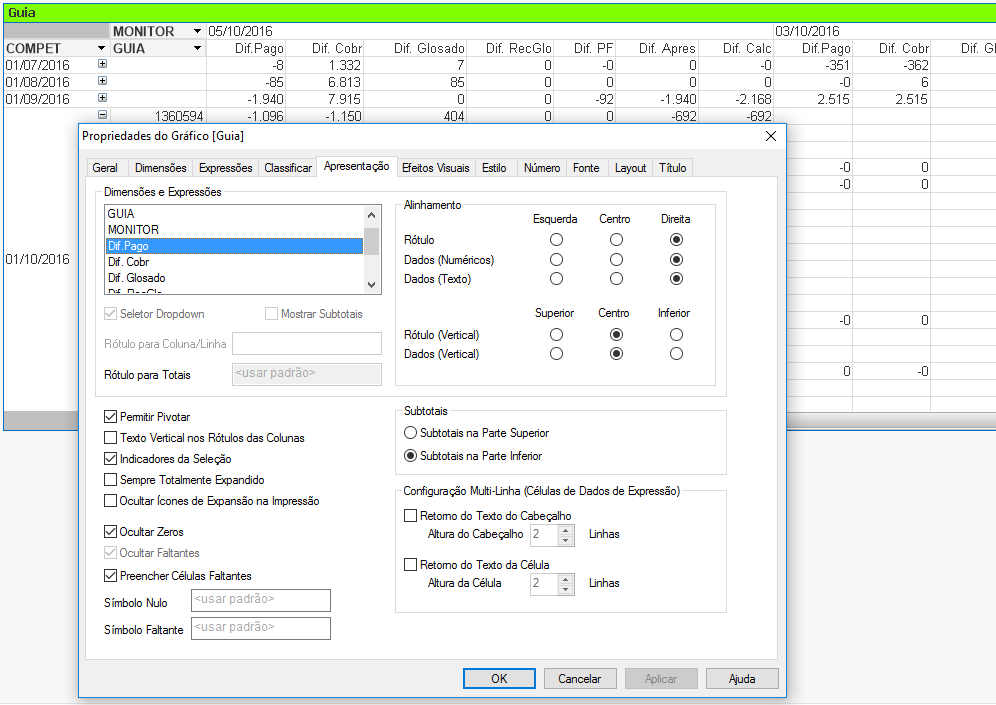Expand the 01/07/2016 row plus icon

[102, 64]
